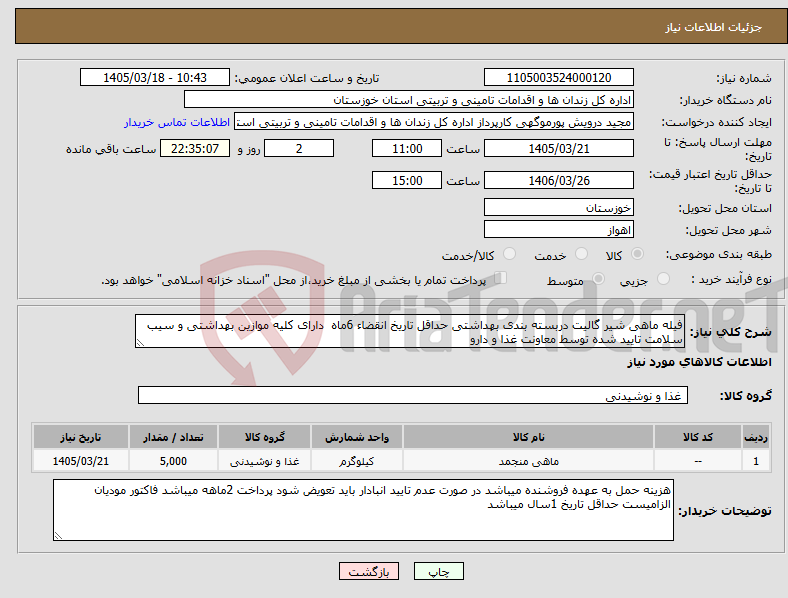Viewport: 788px width, 598px height.
Task: Click the quantity cell 5,000
Action: point(173,461)
